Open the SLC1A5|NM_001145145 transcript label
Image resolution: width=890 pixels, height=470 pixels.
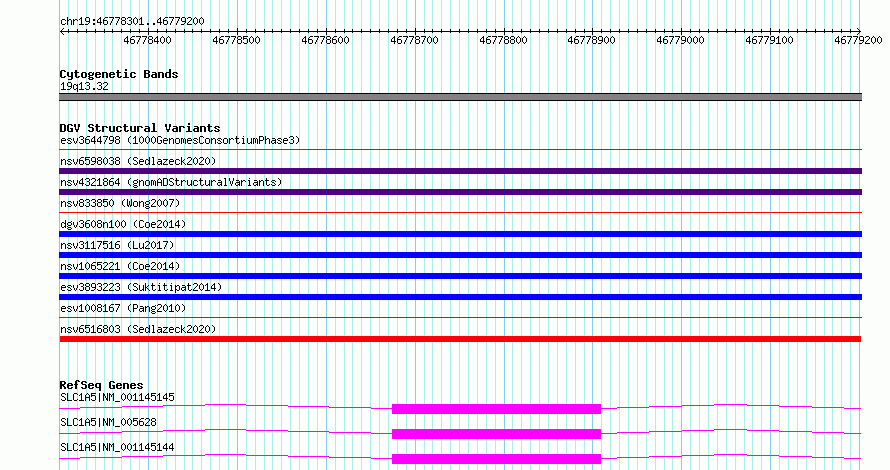117,397
